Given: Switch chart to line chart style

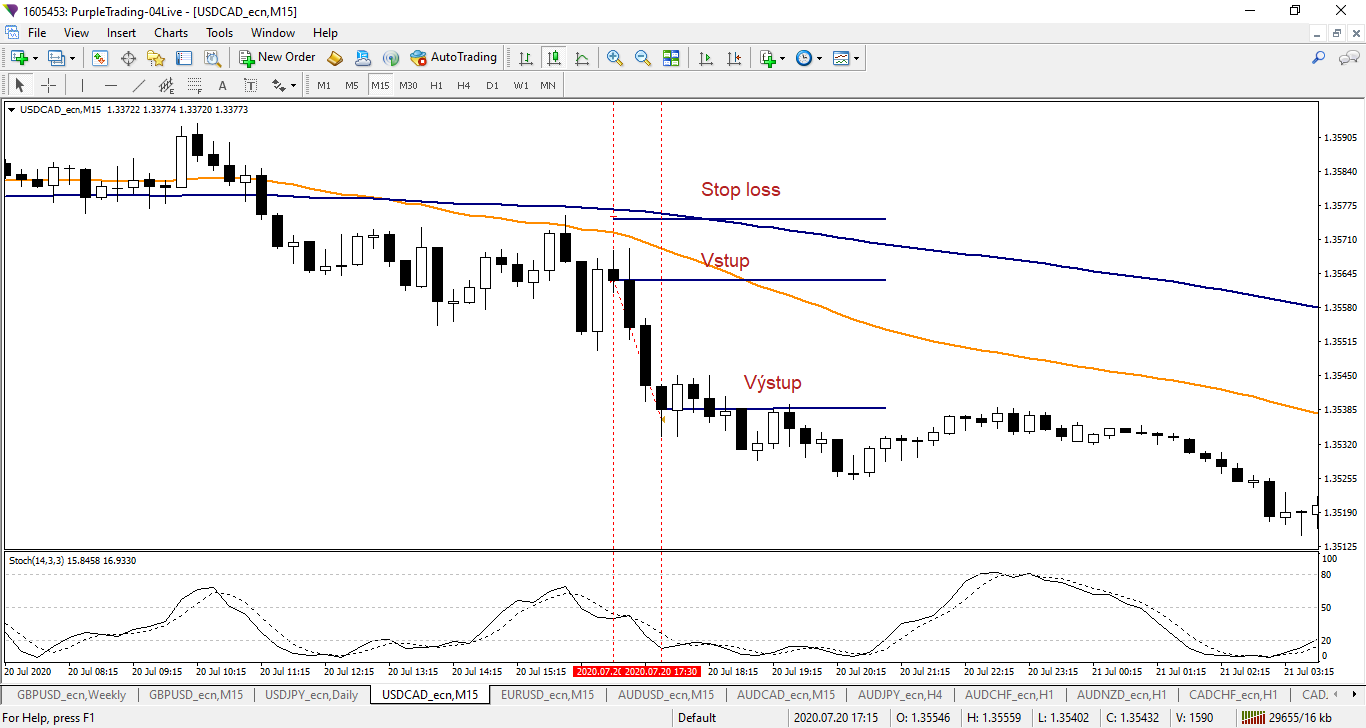Looking at the screenshot, I should point(582,58).
